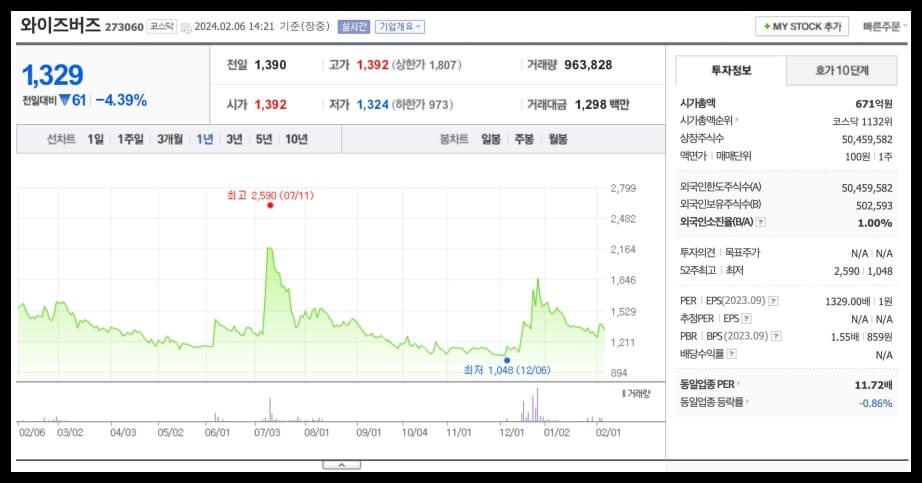Select the 3개월 line chart period
The image size is (922, 483).
click(169, 139)
